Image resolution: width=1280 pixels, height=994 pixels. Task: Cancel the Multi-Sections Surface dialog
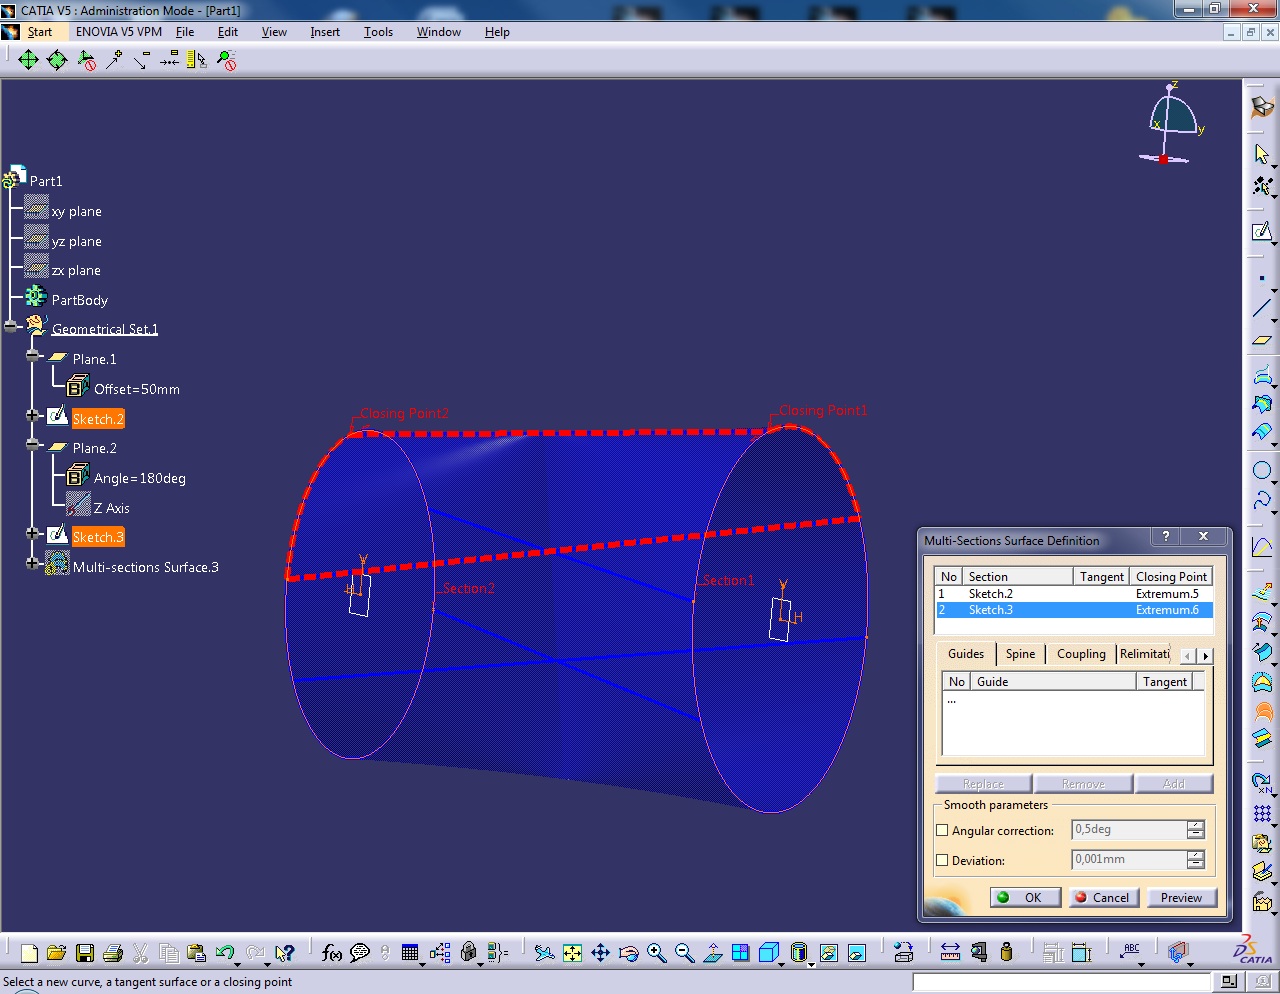click(1103, 897)
